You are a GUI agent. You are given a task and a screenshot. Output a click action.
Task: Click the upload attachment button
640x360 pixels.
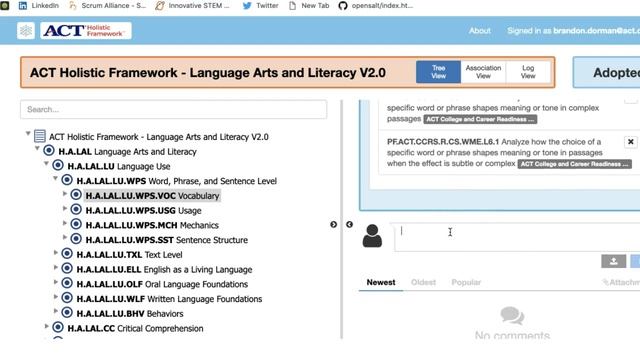tap(613, 261)
